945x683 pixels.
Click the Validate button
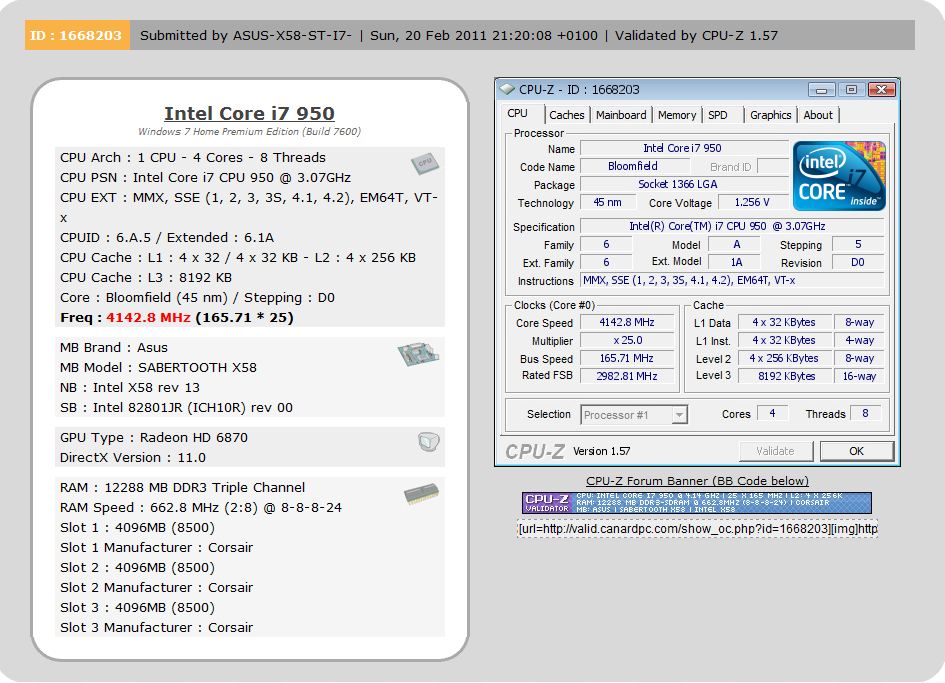coord(776,451)
